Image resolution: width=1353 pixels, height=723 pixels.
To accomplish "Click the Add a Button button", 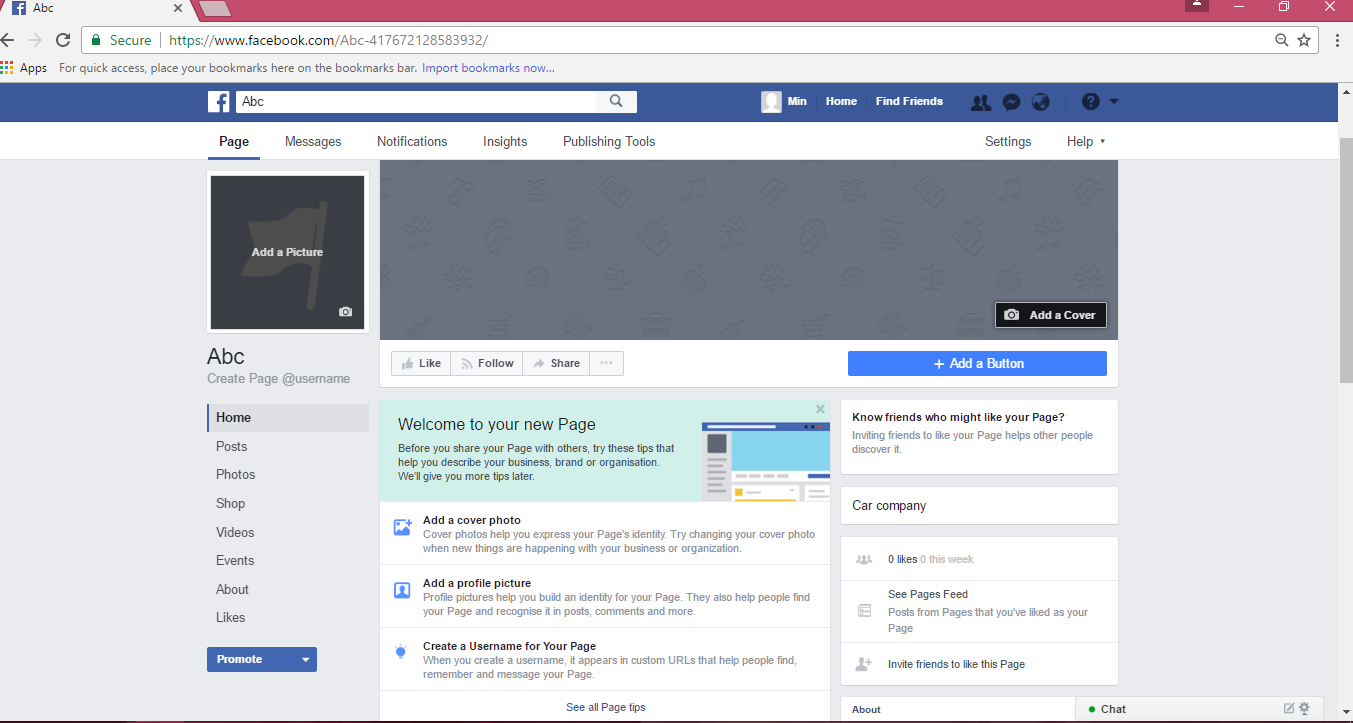I will [977, 363].
